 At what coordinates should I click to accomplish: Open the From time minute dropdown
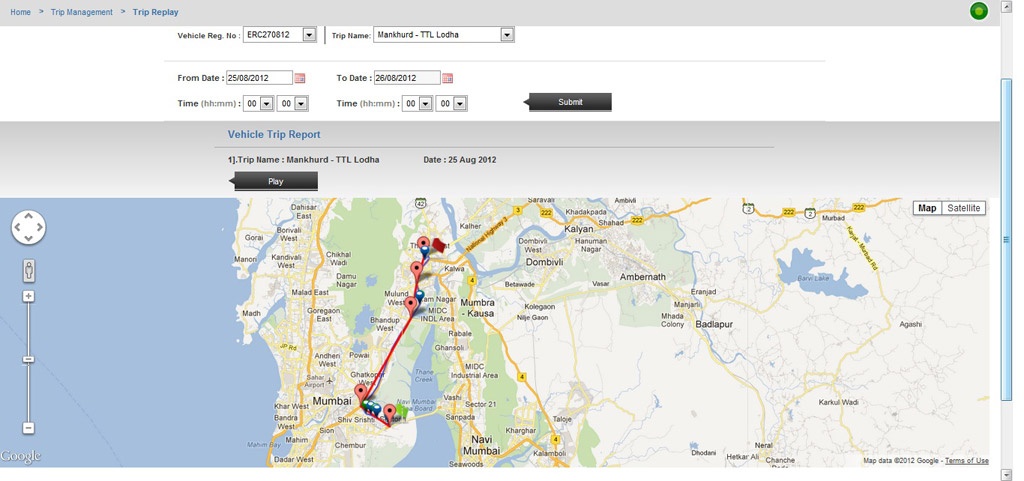click(300, 103)
